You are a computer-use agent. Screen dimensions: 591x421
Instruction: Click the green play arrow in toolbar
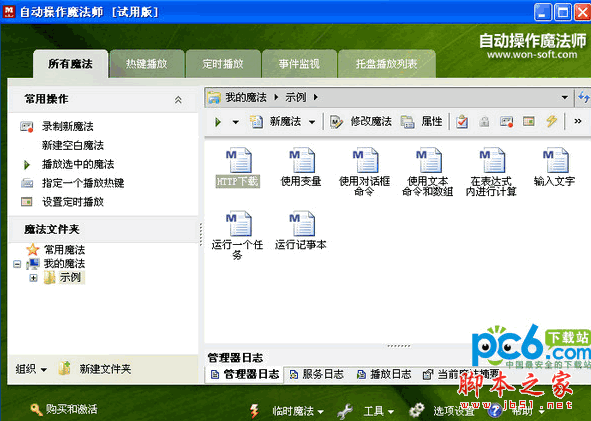tap(218, 122)
